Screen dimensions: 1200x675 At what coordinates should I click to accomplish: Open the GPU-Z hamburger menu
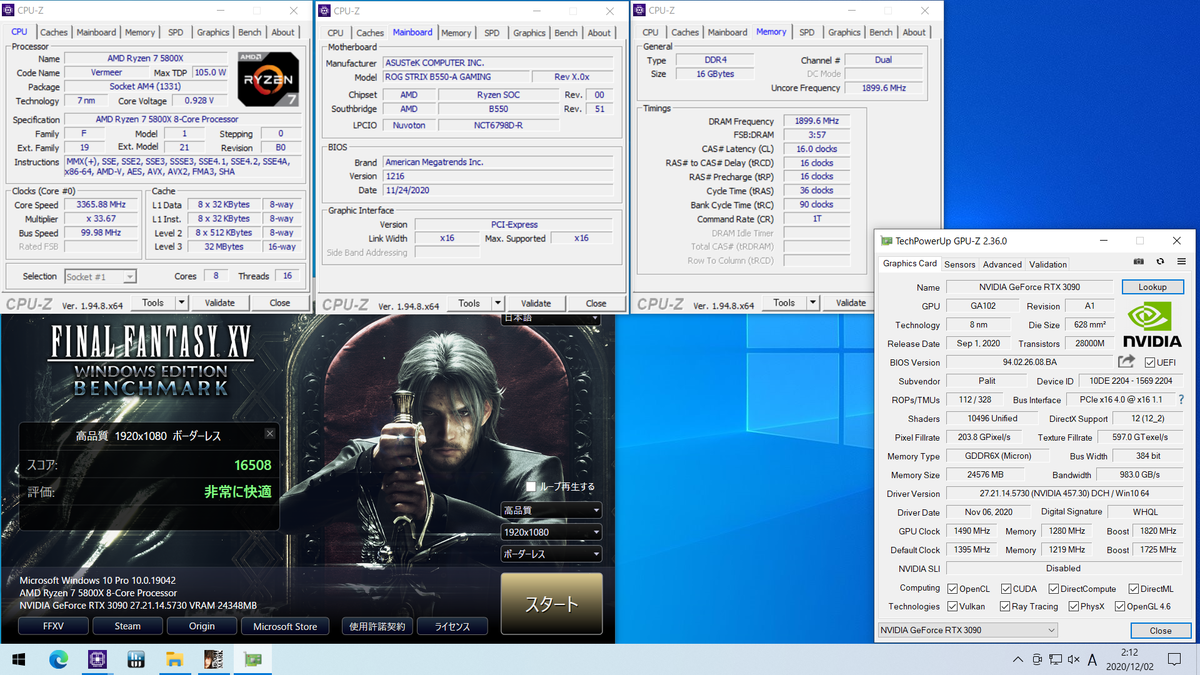(x=1181, y=262)
